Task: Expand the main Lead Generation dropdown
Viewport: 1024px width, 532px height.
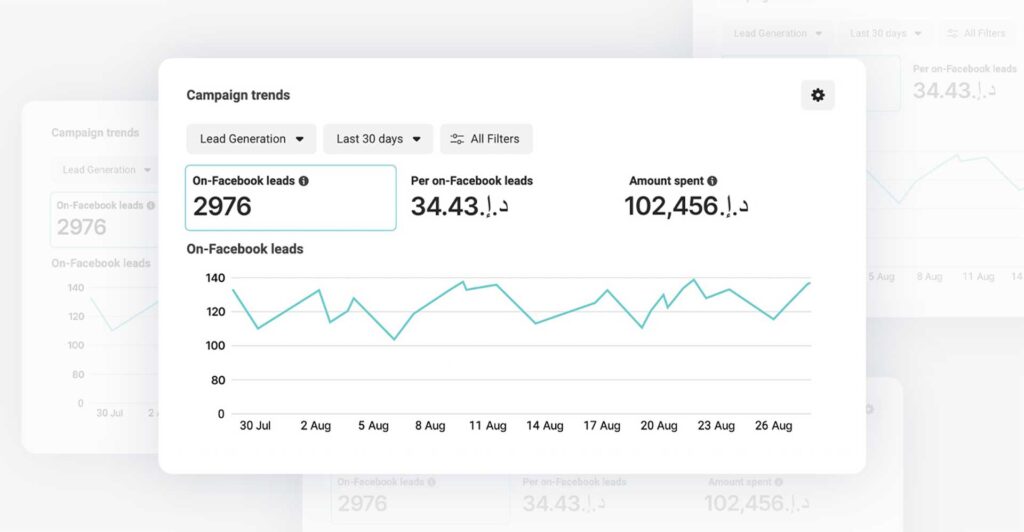Action: pyautogui.click(x=251, y=139)
